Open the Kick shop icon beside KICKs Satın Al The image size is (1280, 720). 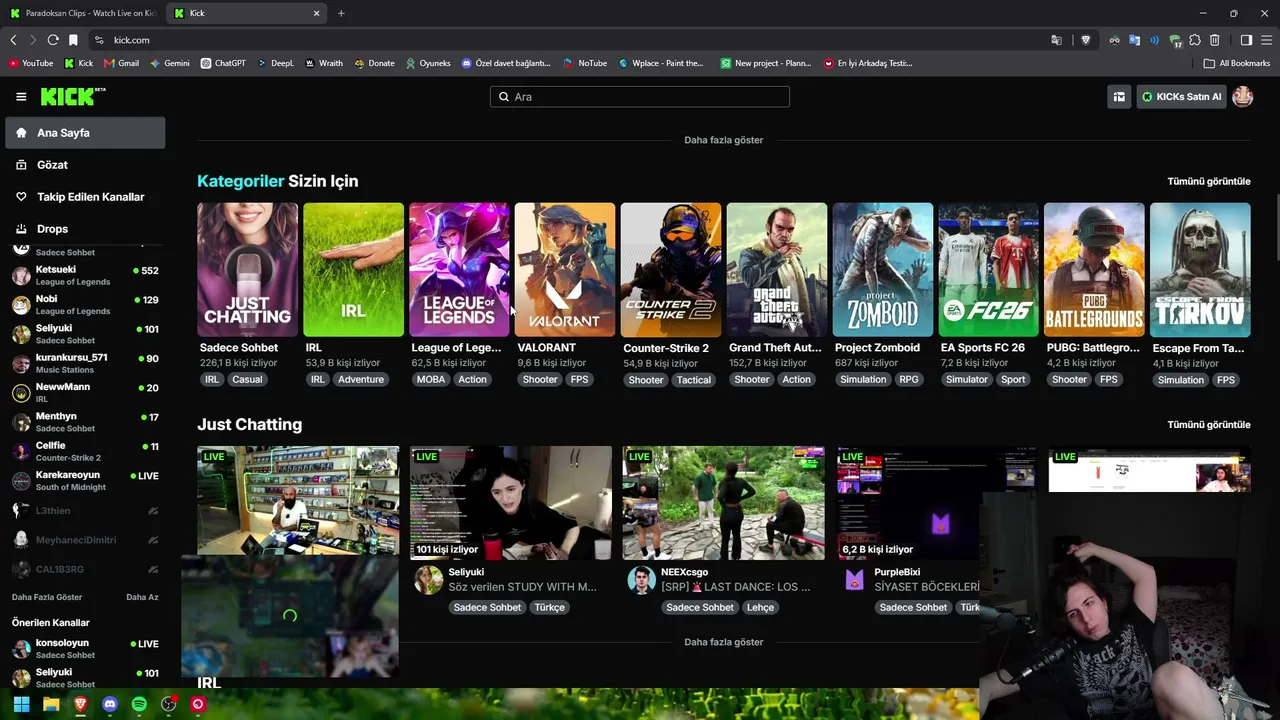(x=1119, y=97)
